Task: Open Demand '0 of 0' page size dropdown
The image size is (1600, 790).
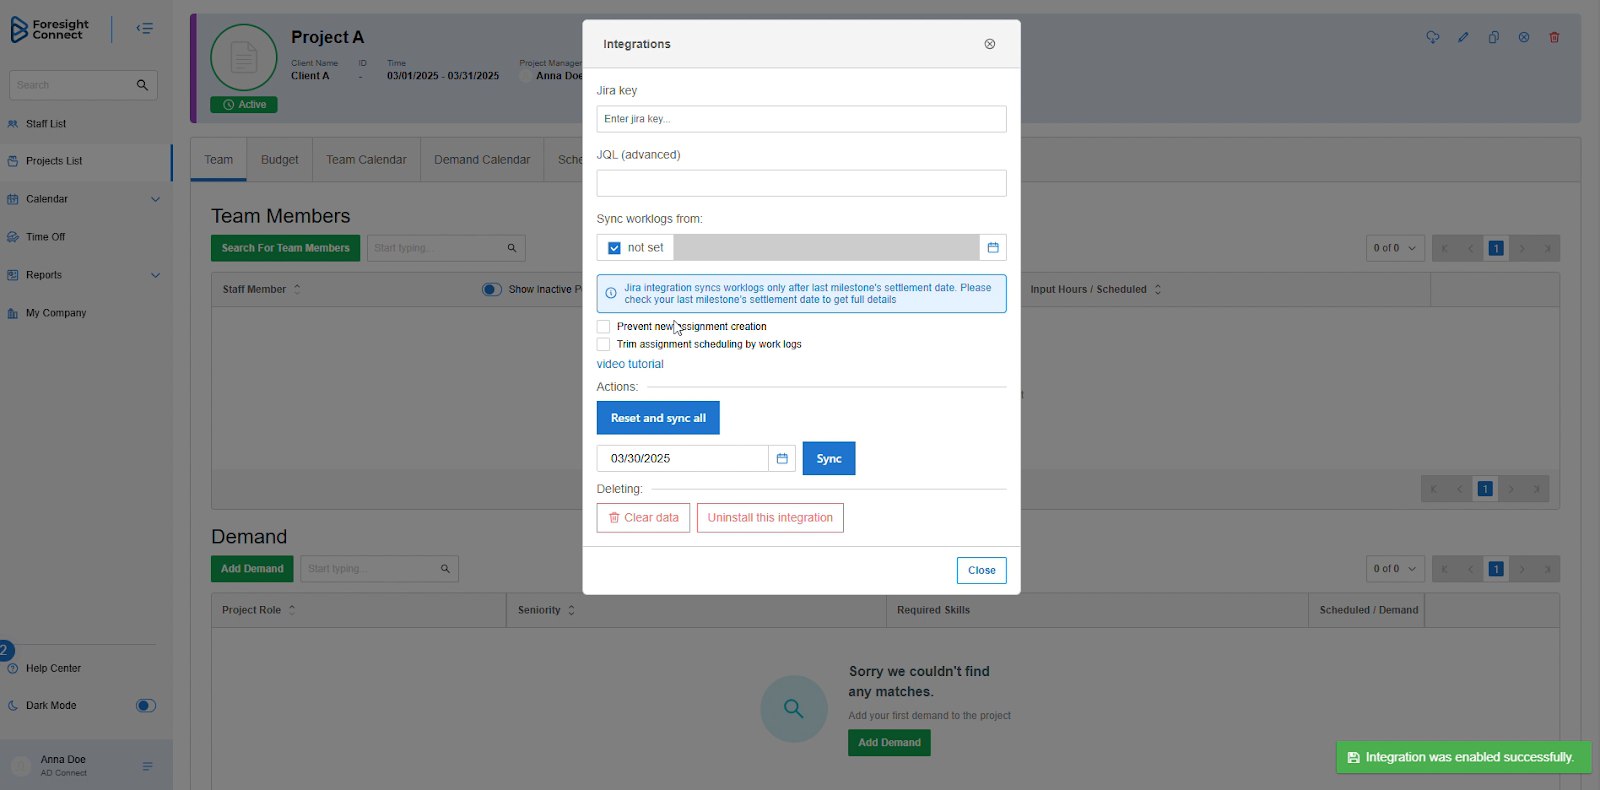Action: tap(1394, 569)
